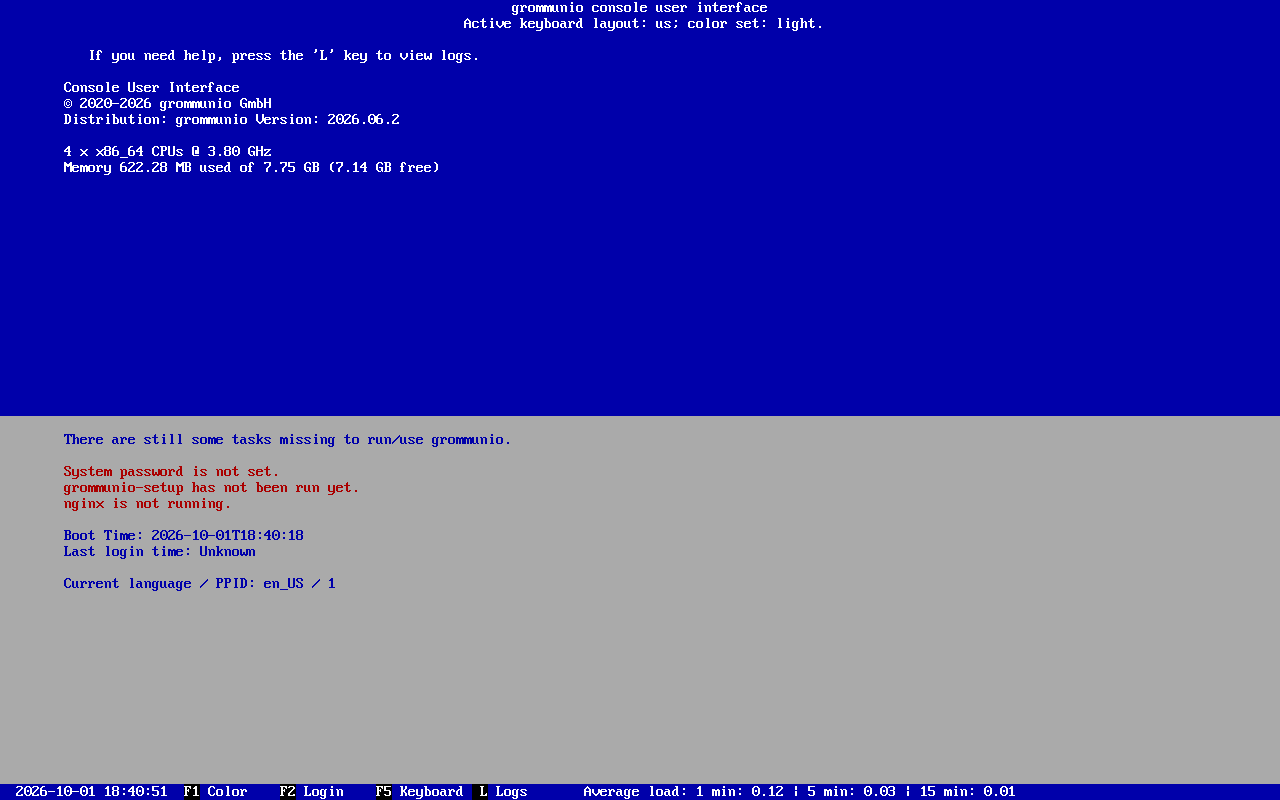The width and height of the screenshot is (1280, 800).
Task: Click the 15 min average load value
Action: pyautogui.click(x=1000, y=792)
